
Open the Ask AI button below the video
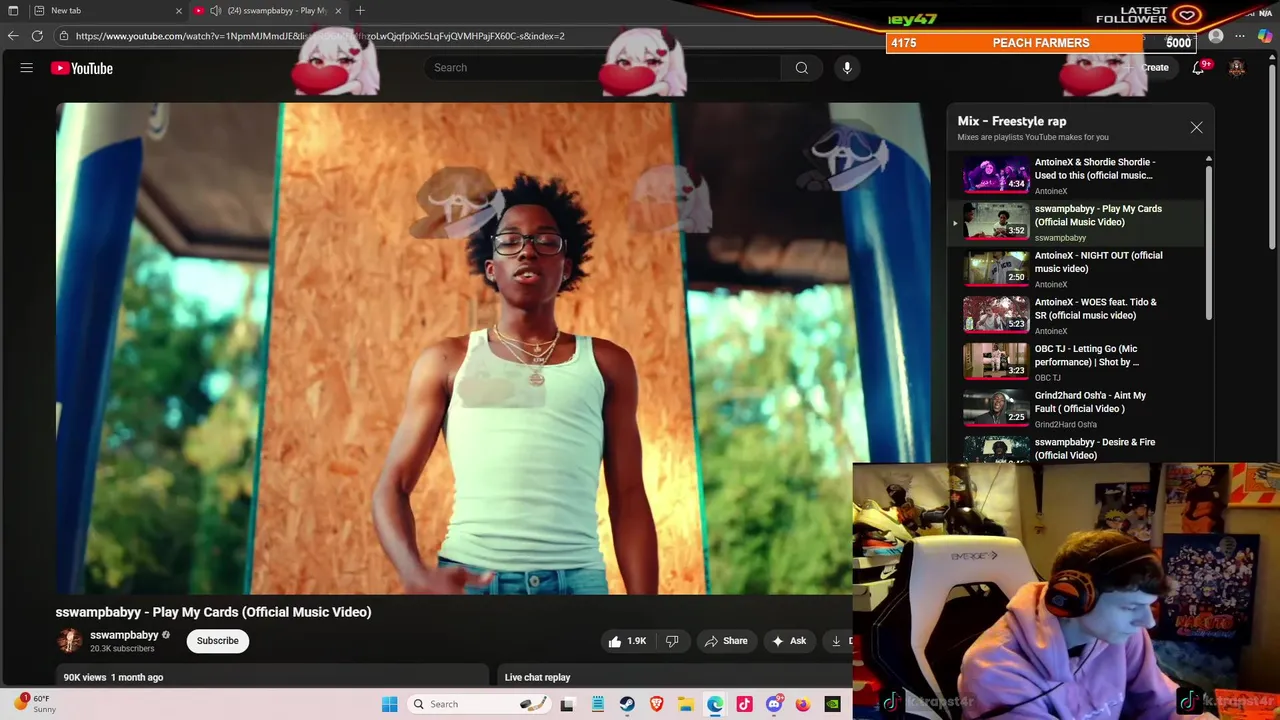point(789,641)
